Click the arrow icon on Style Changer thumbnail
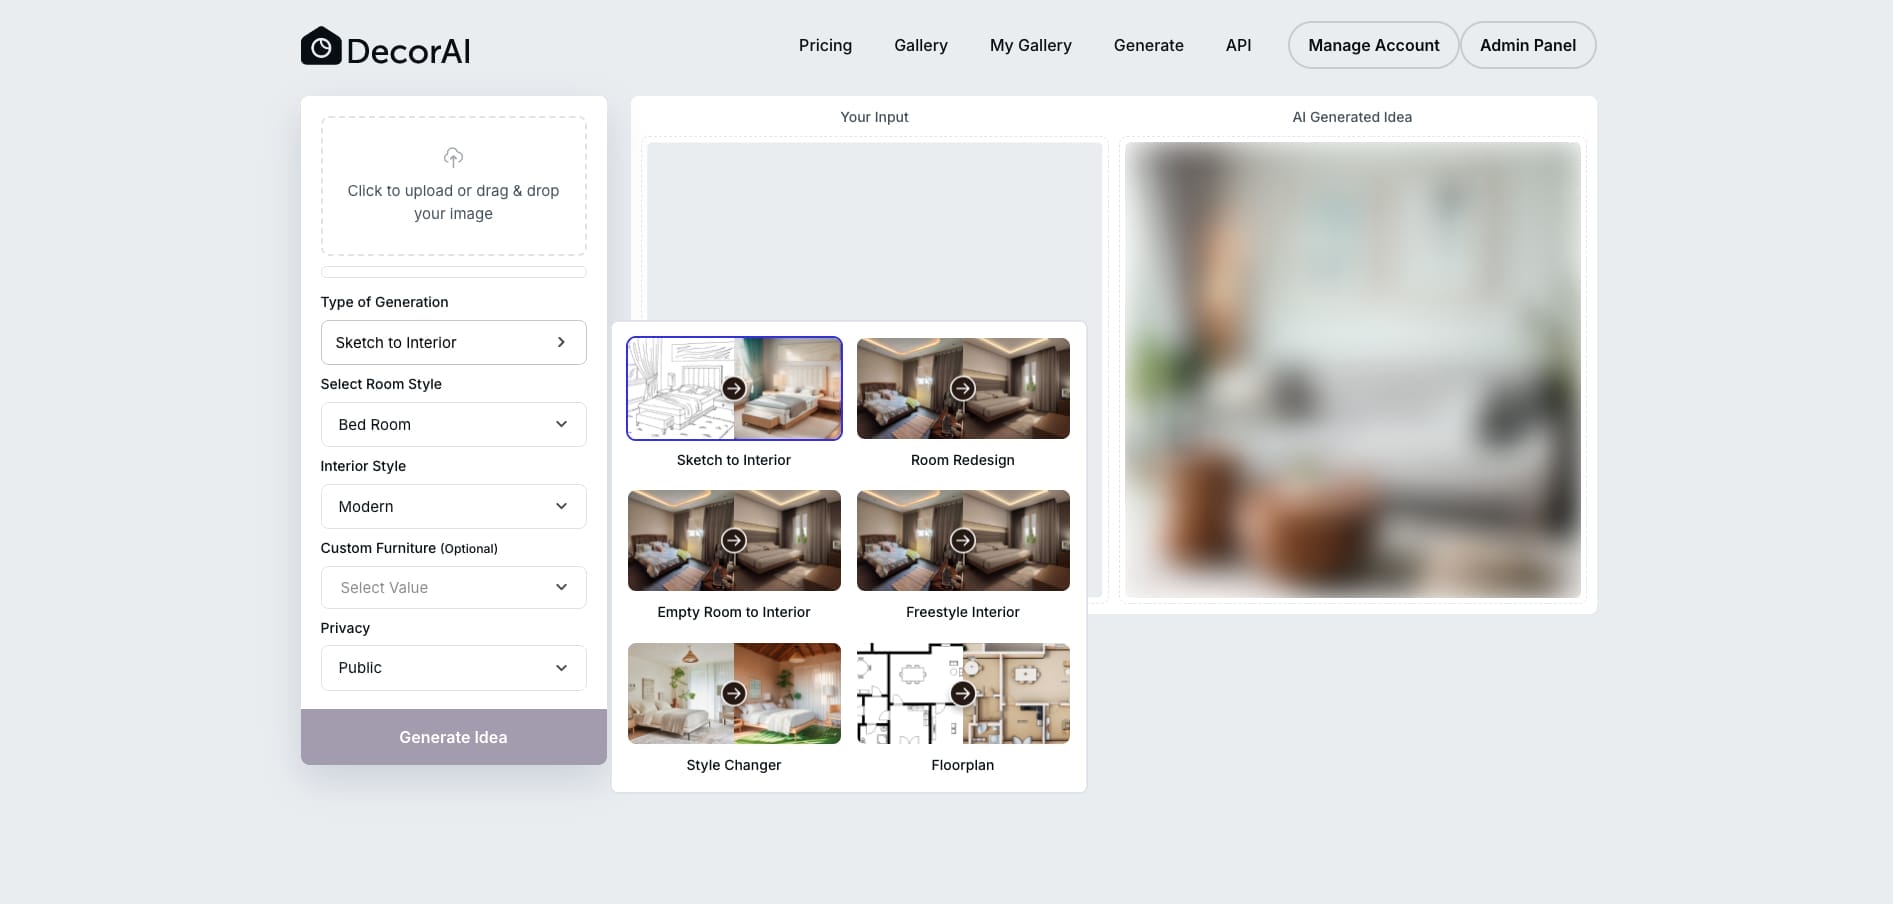The height and width of the screenshot is (904, 1893). pos(734,693)
